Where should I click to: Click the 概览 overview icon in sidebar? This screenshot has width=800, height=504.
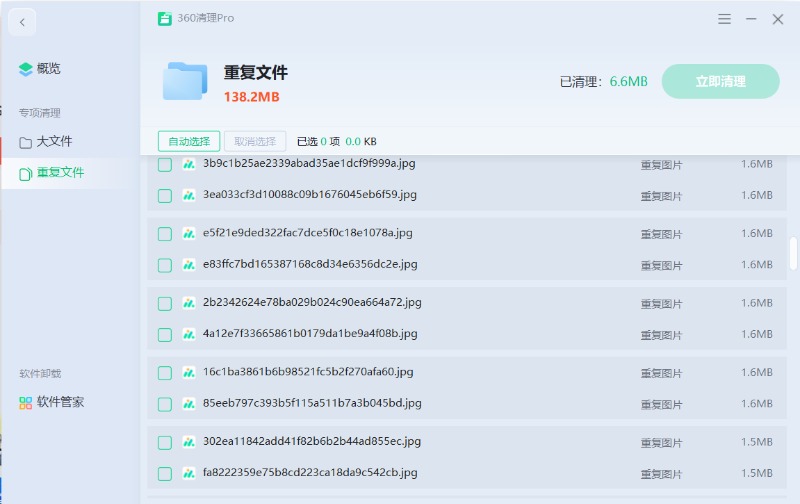(x=26, y=69)
